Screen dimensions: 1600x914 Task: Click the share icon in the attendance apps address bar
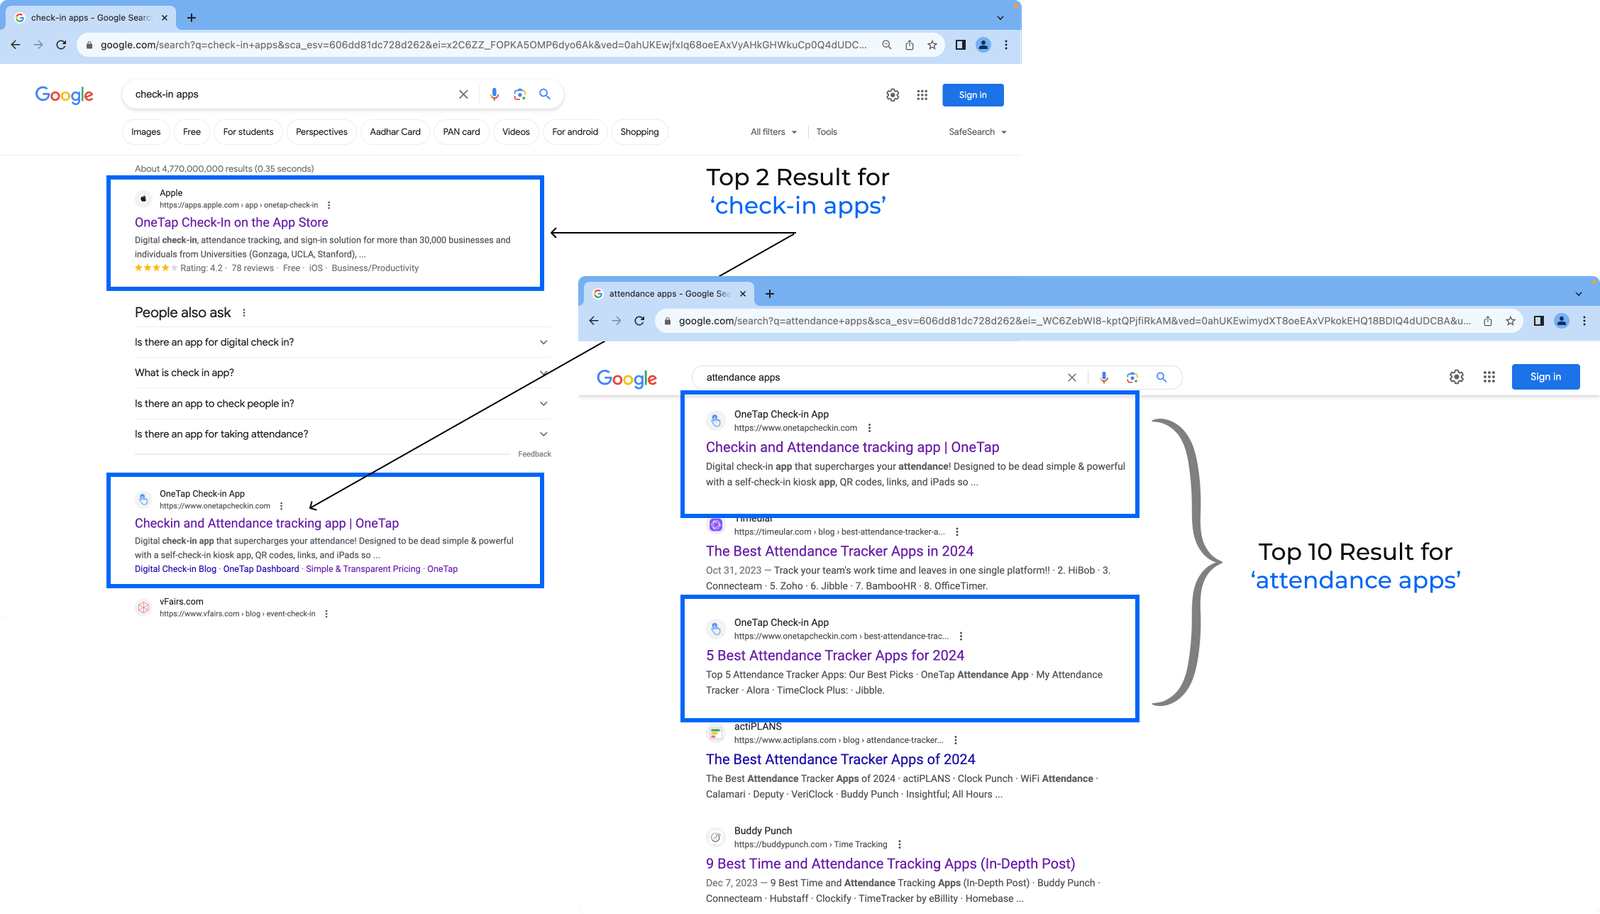click(1488, 321)
